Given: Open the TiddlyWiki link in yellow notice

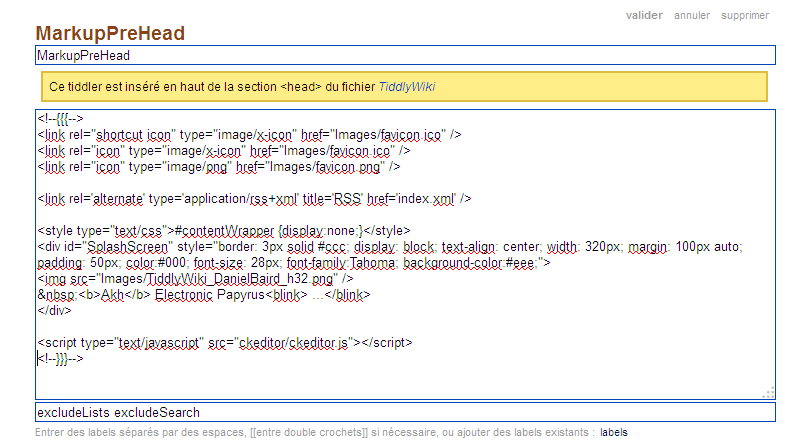Looking at the screenshot, I should point(407,87).
